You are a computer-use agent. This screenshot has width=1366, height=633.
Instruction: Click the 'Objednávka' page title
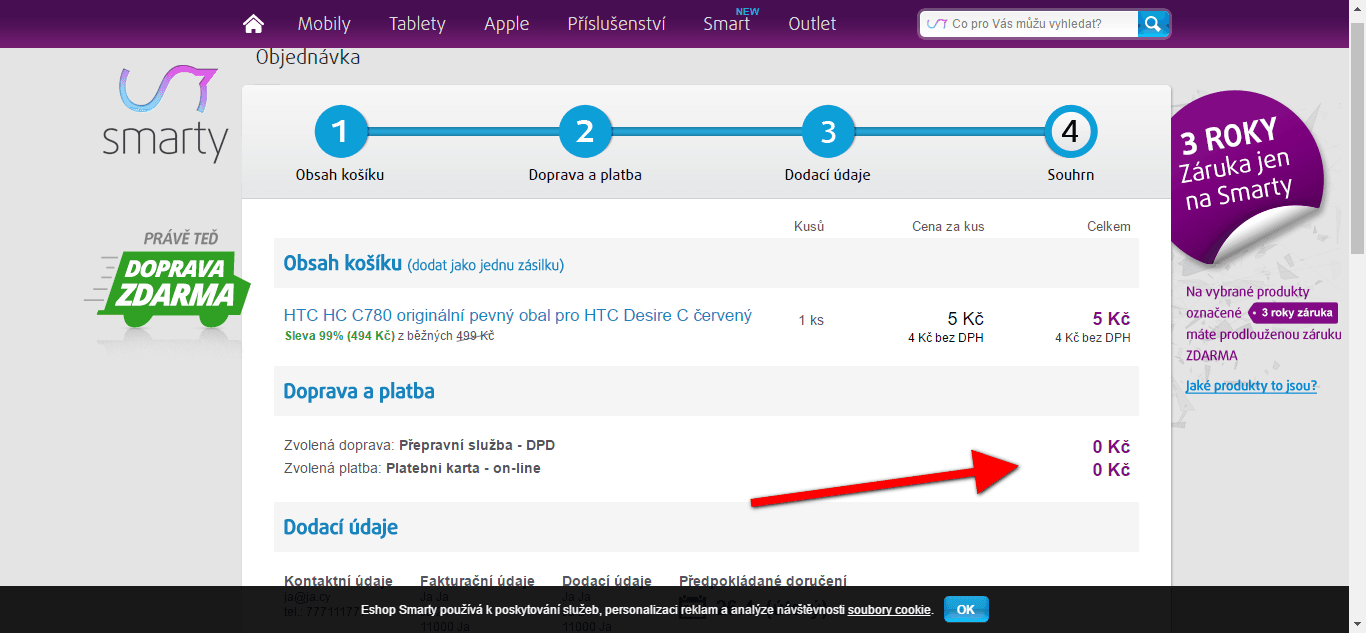pos(308,57)
